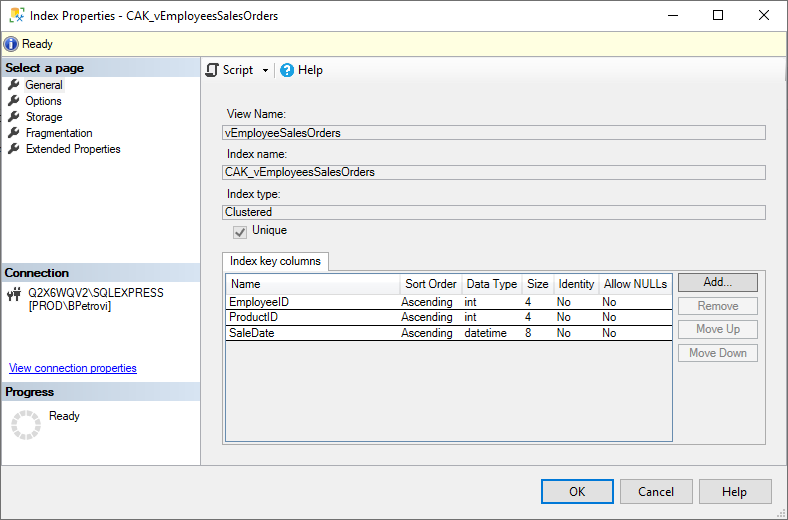
Task: Click the Index Properties title bar icon
Action: [x=17, y=15]
